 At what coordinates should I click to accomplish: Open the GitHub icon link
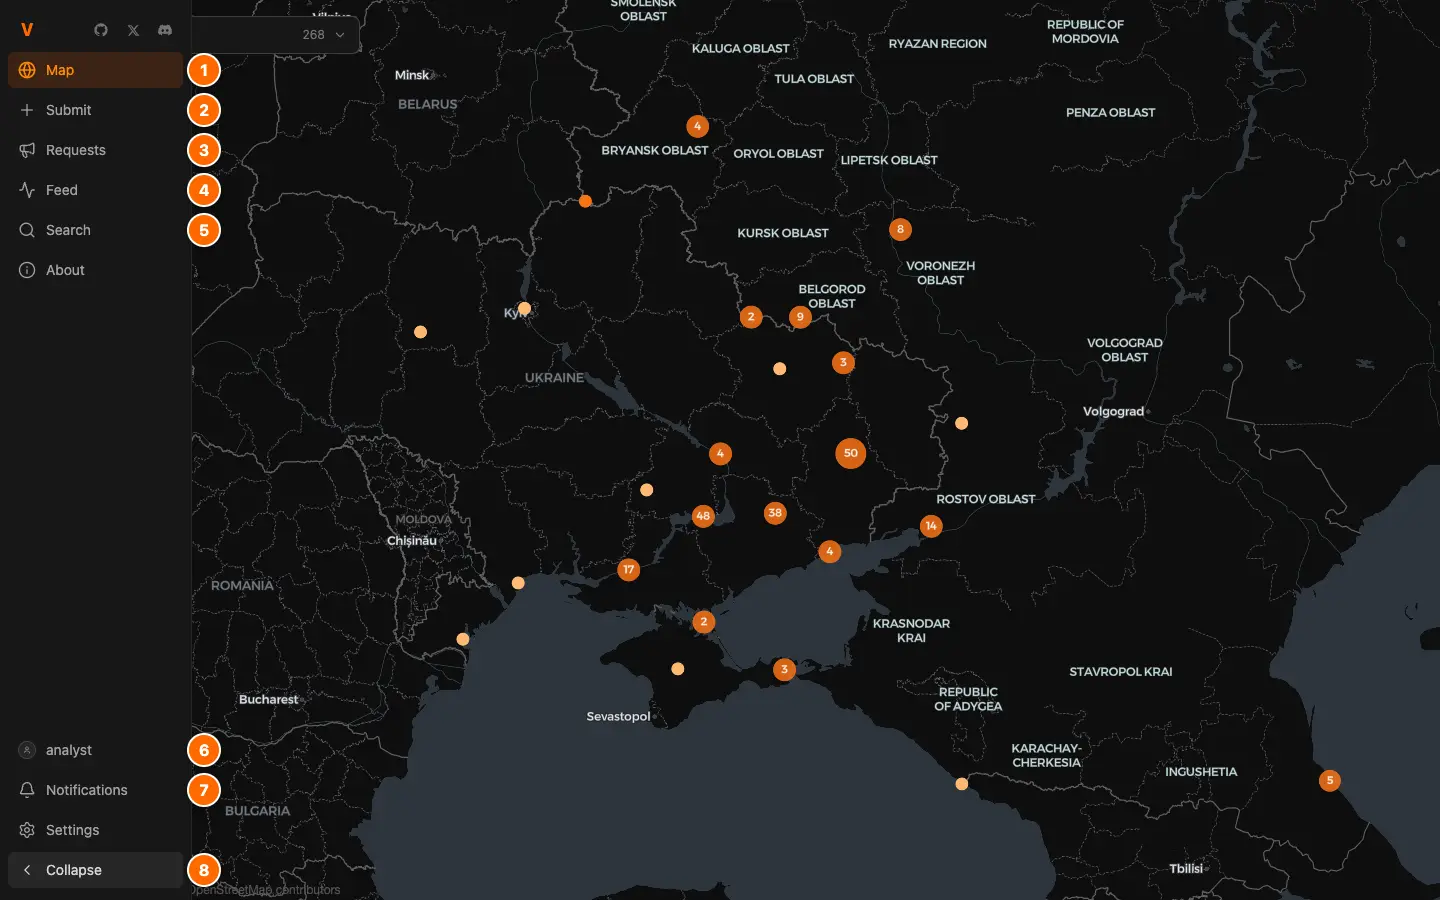pyautogui.click(x=101, y=30)
